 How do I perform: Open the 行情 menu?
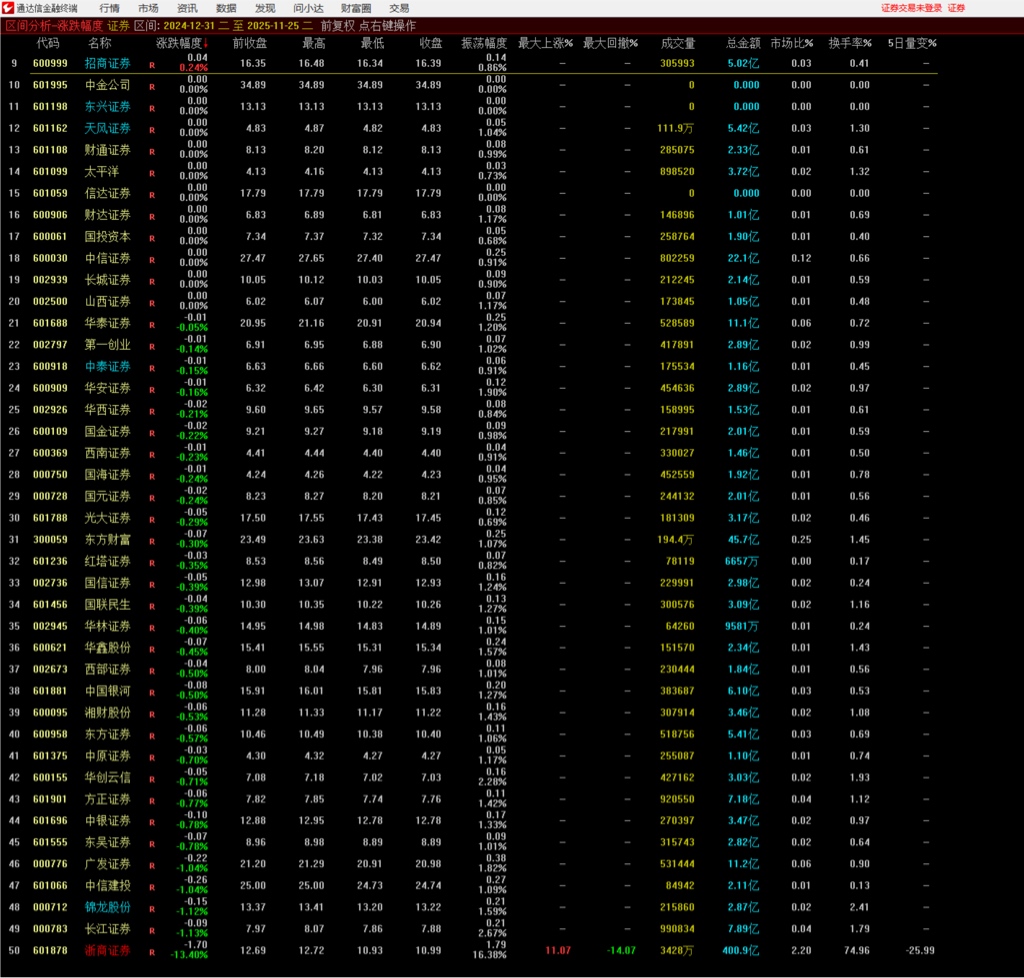(x=110, y=8)
